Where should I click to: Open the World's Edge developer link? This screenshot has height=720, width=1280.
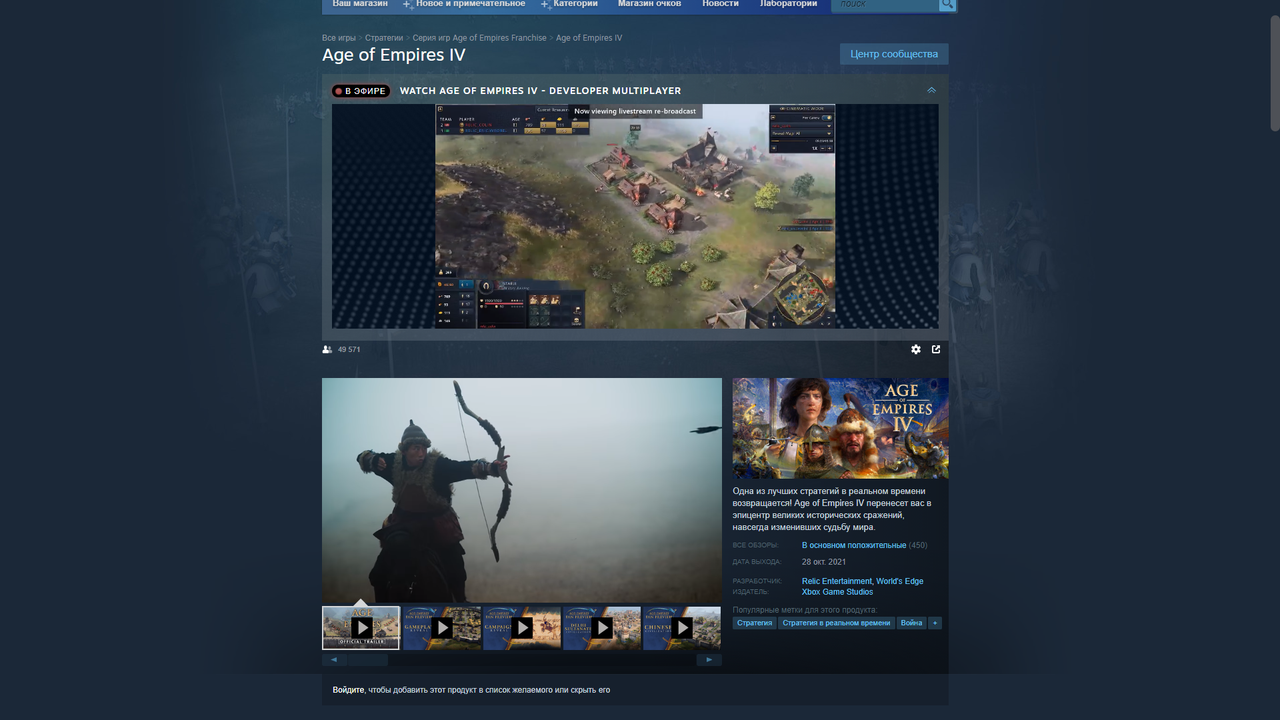[x=900, y=581]
